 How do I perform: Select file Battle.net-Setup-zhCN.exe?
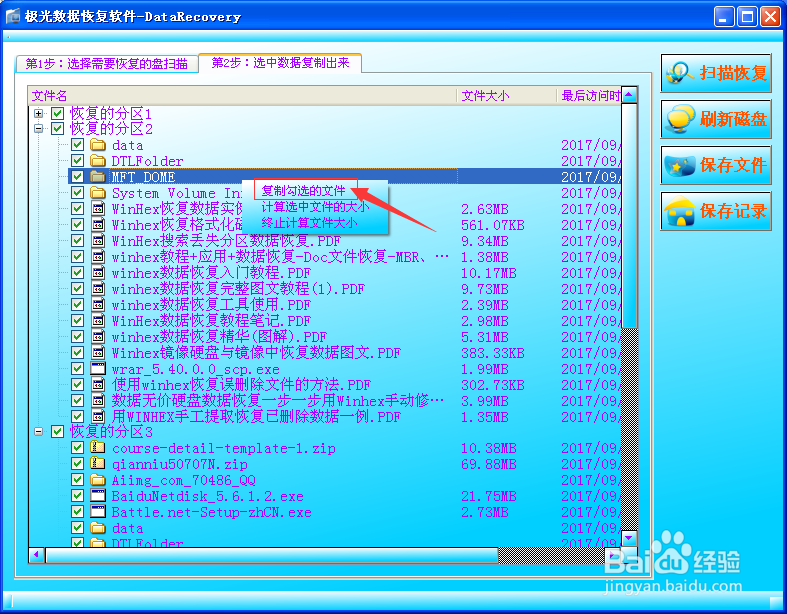coord(211,513)
